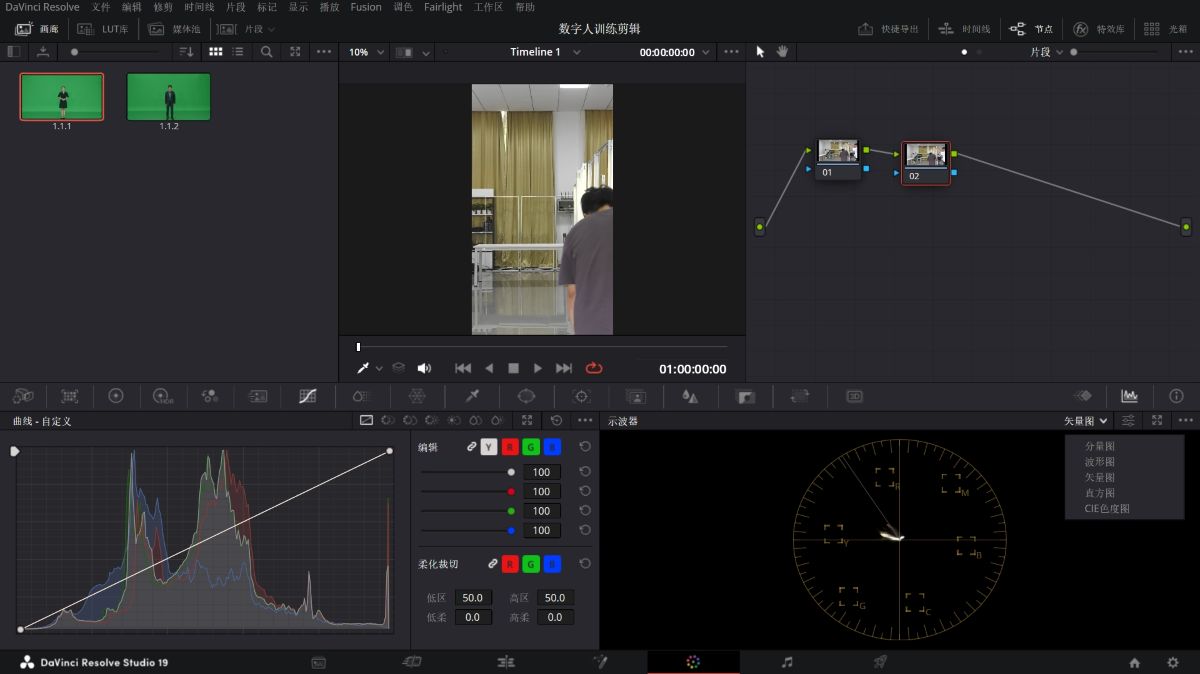Viewport: 1200px width, 674px height.
Task: Toggle the Y luminance channel button
Action: [x=489, y=447]
